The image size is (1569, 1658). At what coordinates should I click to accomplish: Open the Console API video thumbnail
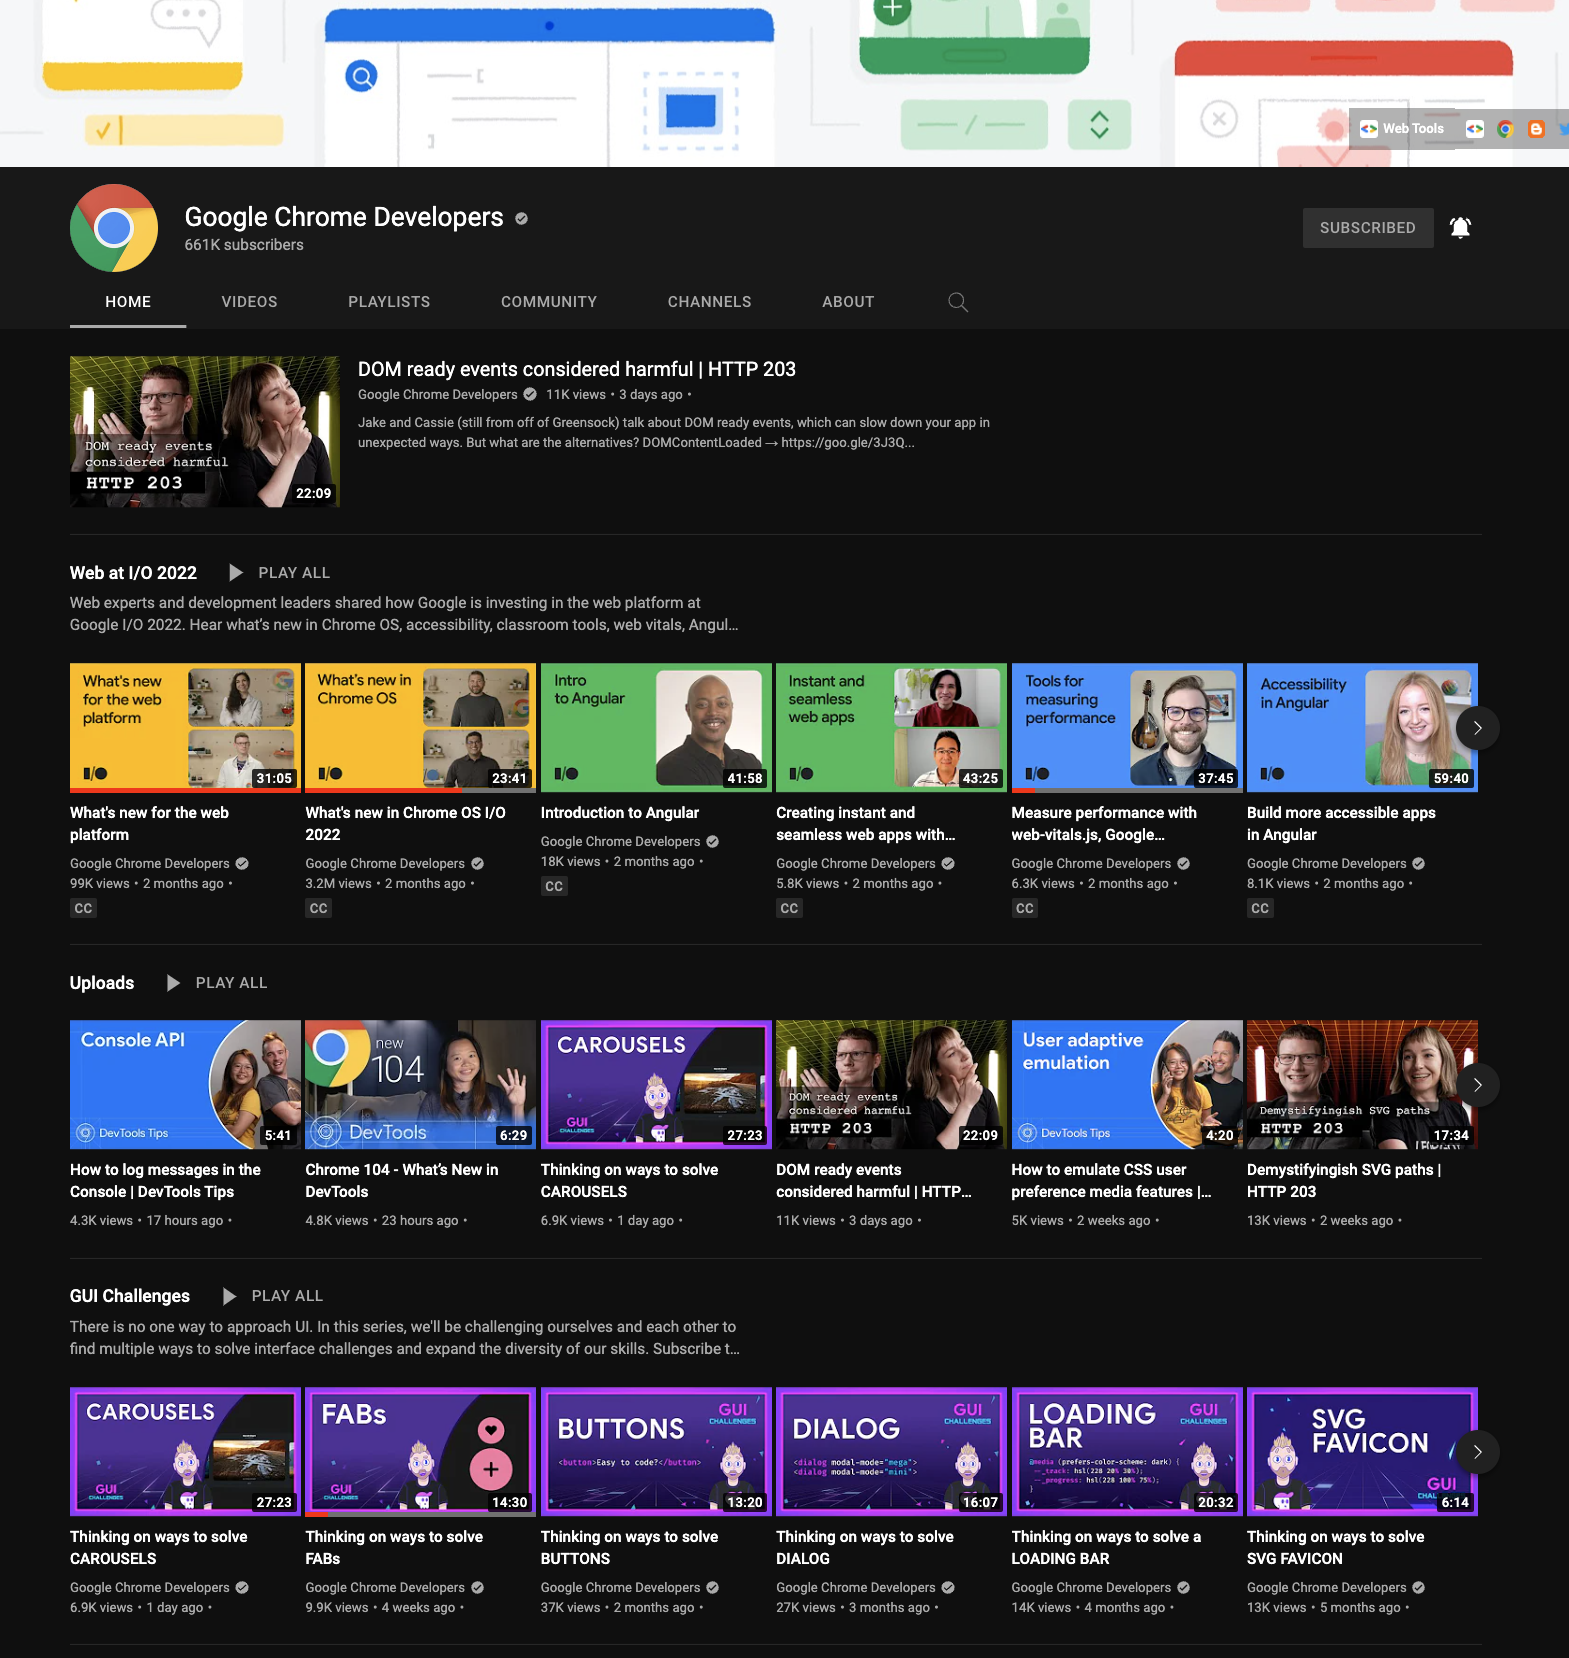(185, 1085)
